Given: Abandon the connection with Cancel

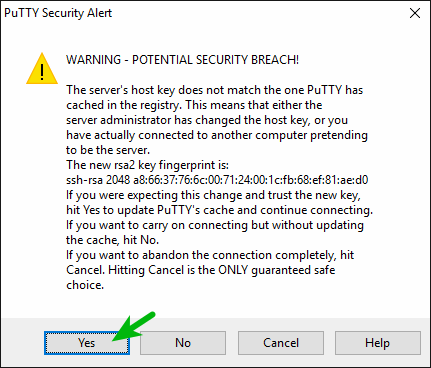Looking at the screenshot, I should point(281,343).
